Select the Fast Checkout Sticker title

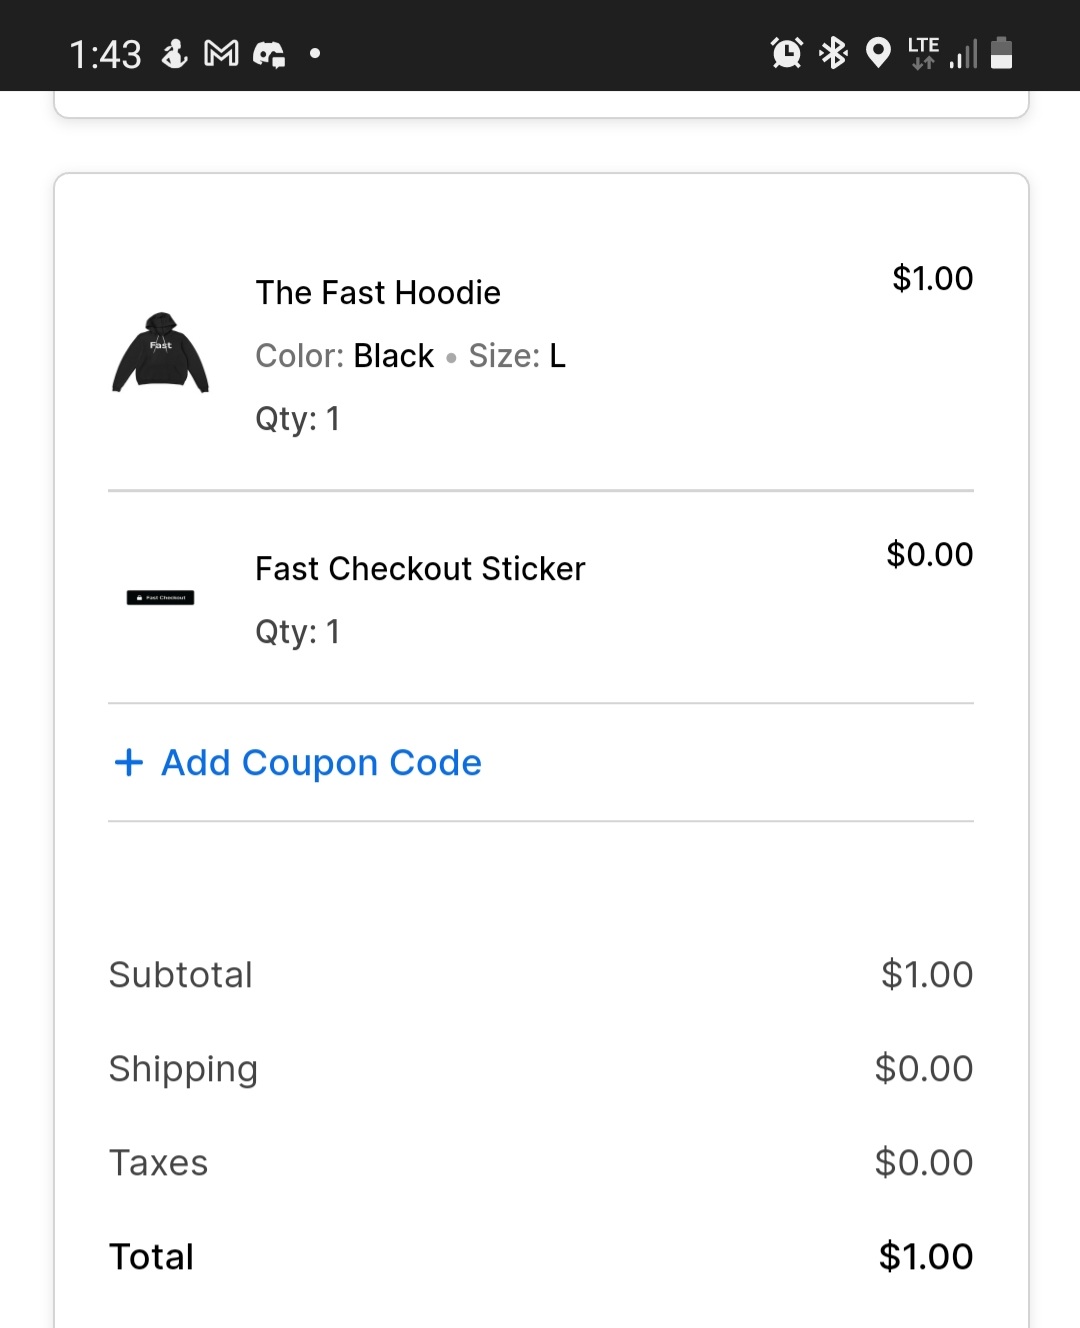coord(420,569)
